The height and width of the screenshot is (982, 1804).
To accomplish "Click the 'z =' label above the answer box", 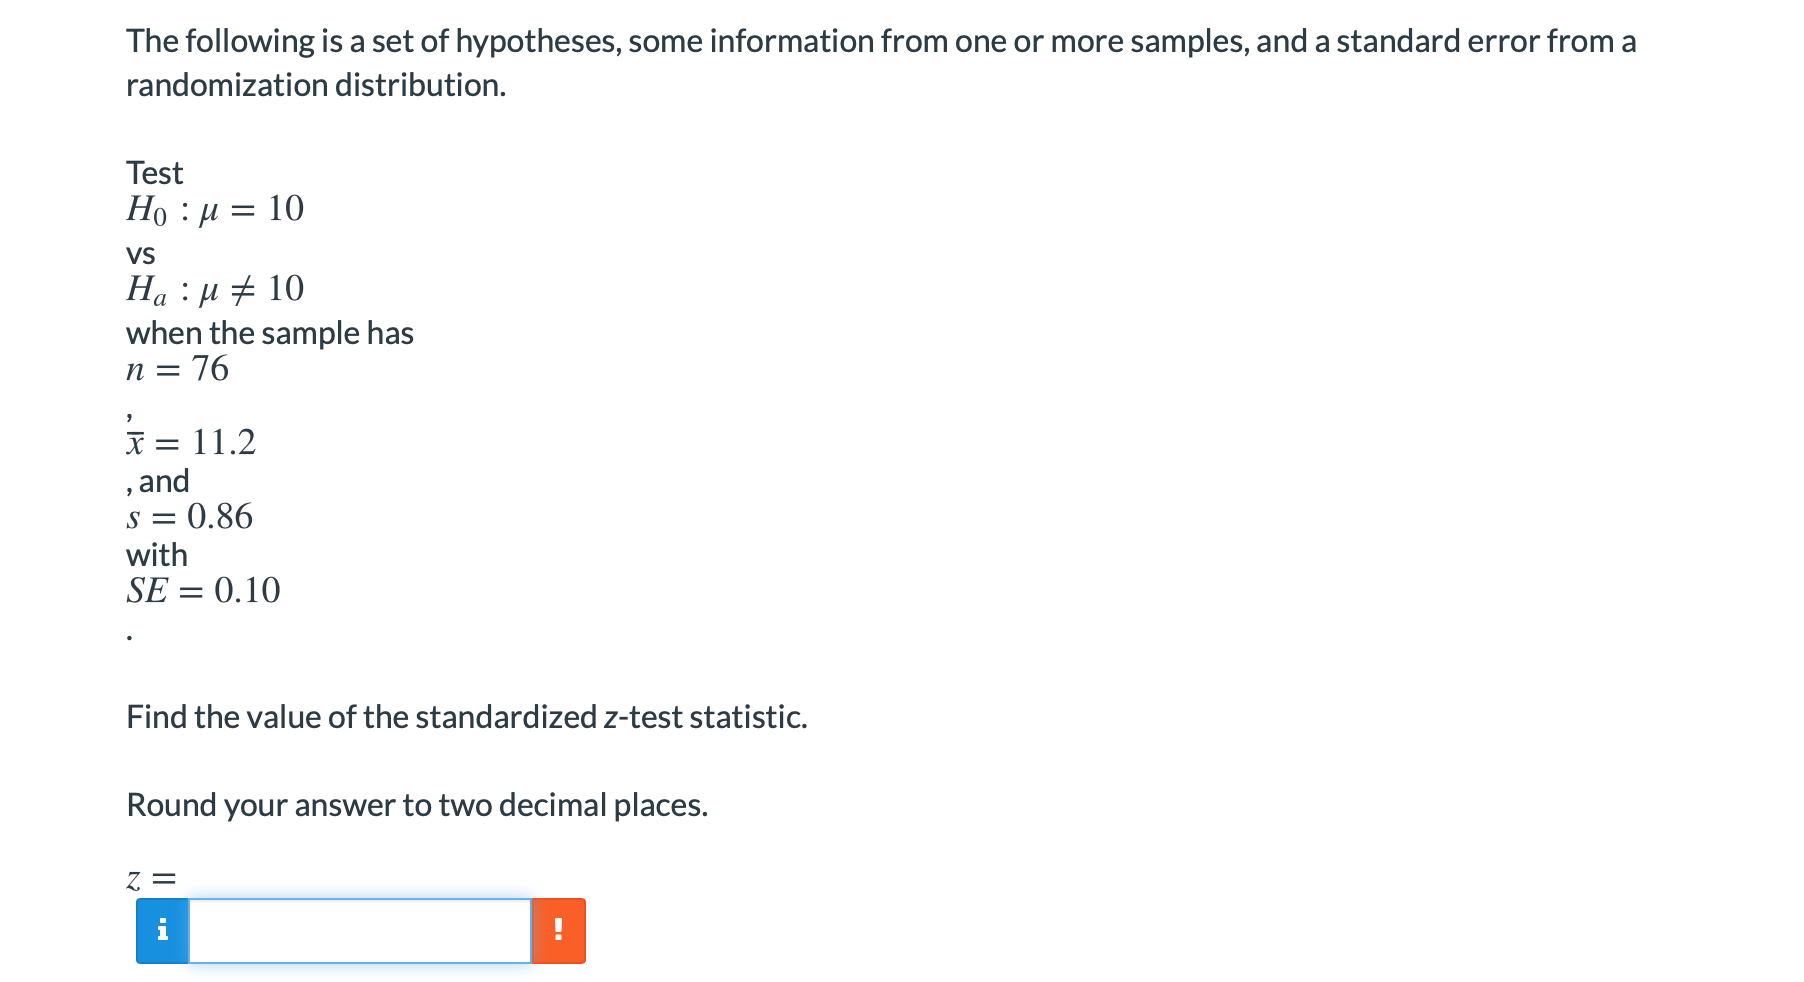I will [x=150, y=877].
